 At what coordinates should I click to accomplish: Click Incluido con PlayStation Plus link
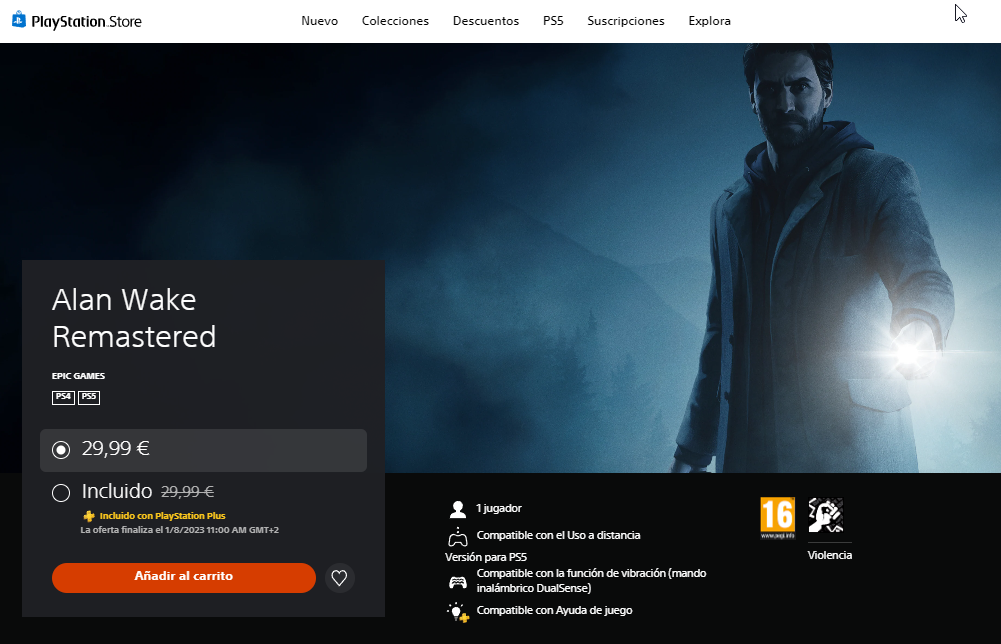coord(162,516)
